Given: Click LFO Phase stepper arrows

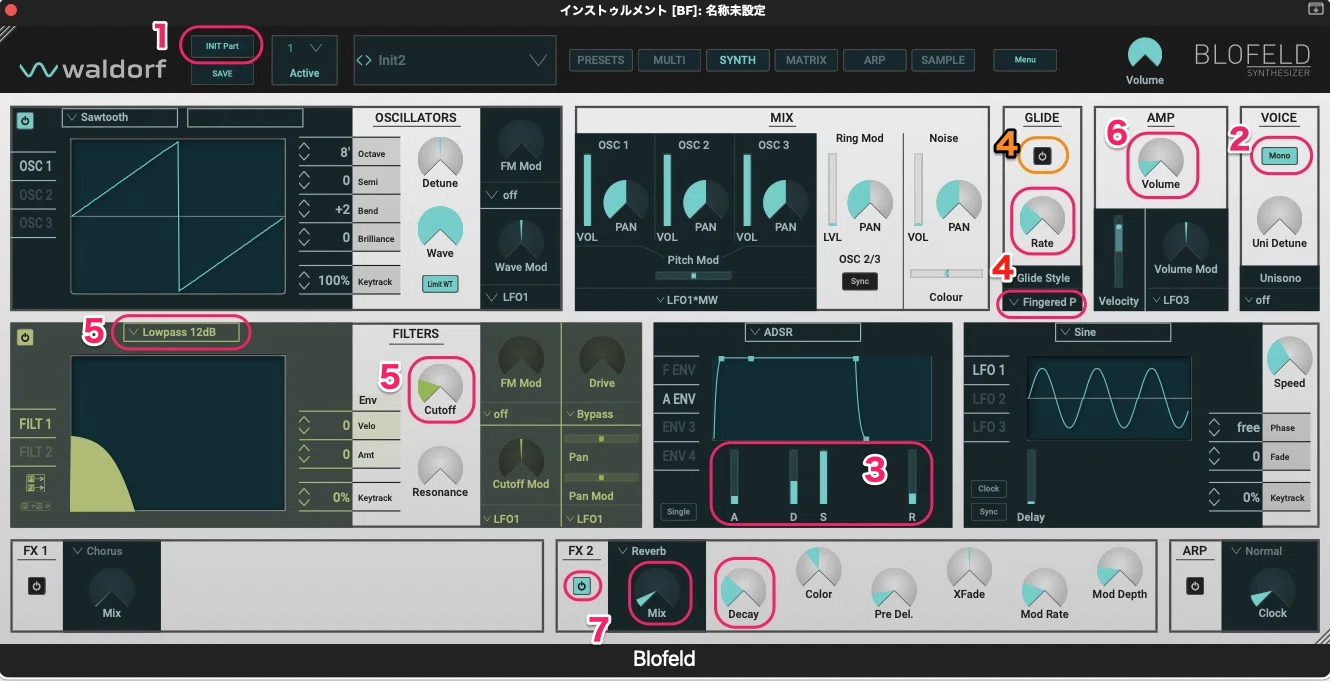Looking at the screenshot, I should (1215, 427).
